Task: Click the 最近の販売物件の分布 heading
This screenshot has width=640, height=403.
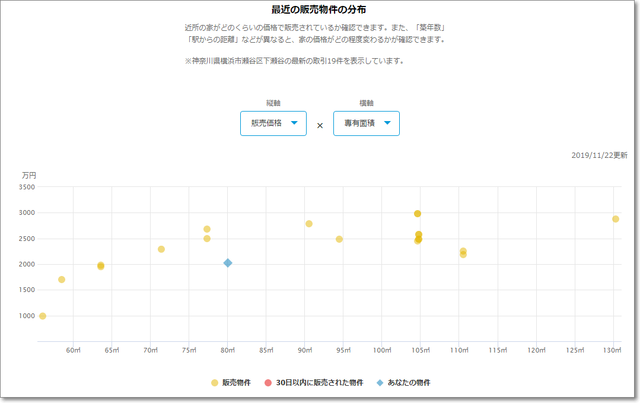Action: coord(318,9)
